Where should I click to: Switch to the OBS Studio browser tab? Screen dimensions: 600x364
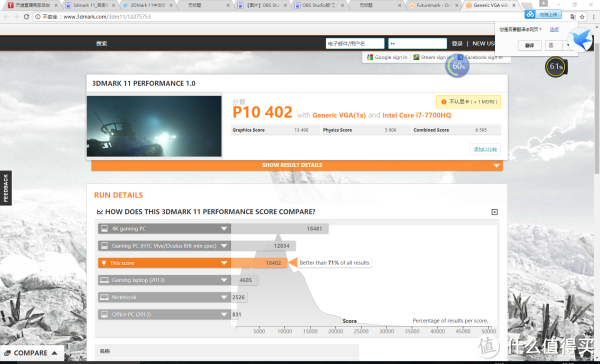318,5
